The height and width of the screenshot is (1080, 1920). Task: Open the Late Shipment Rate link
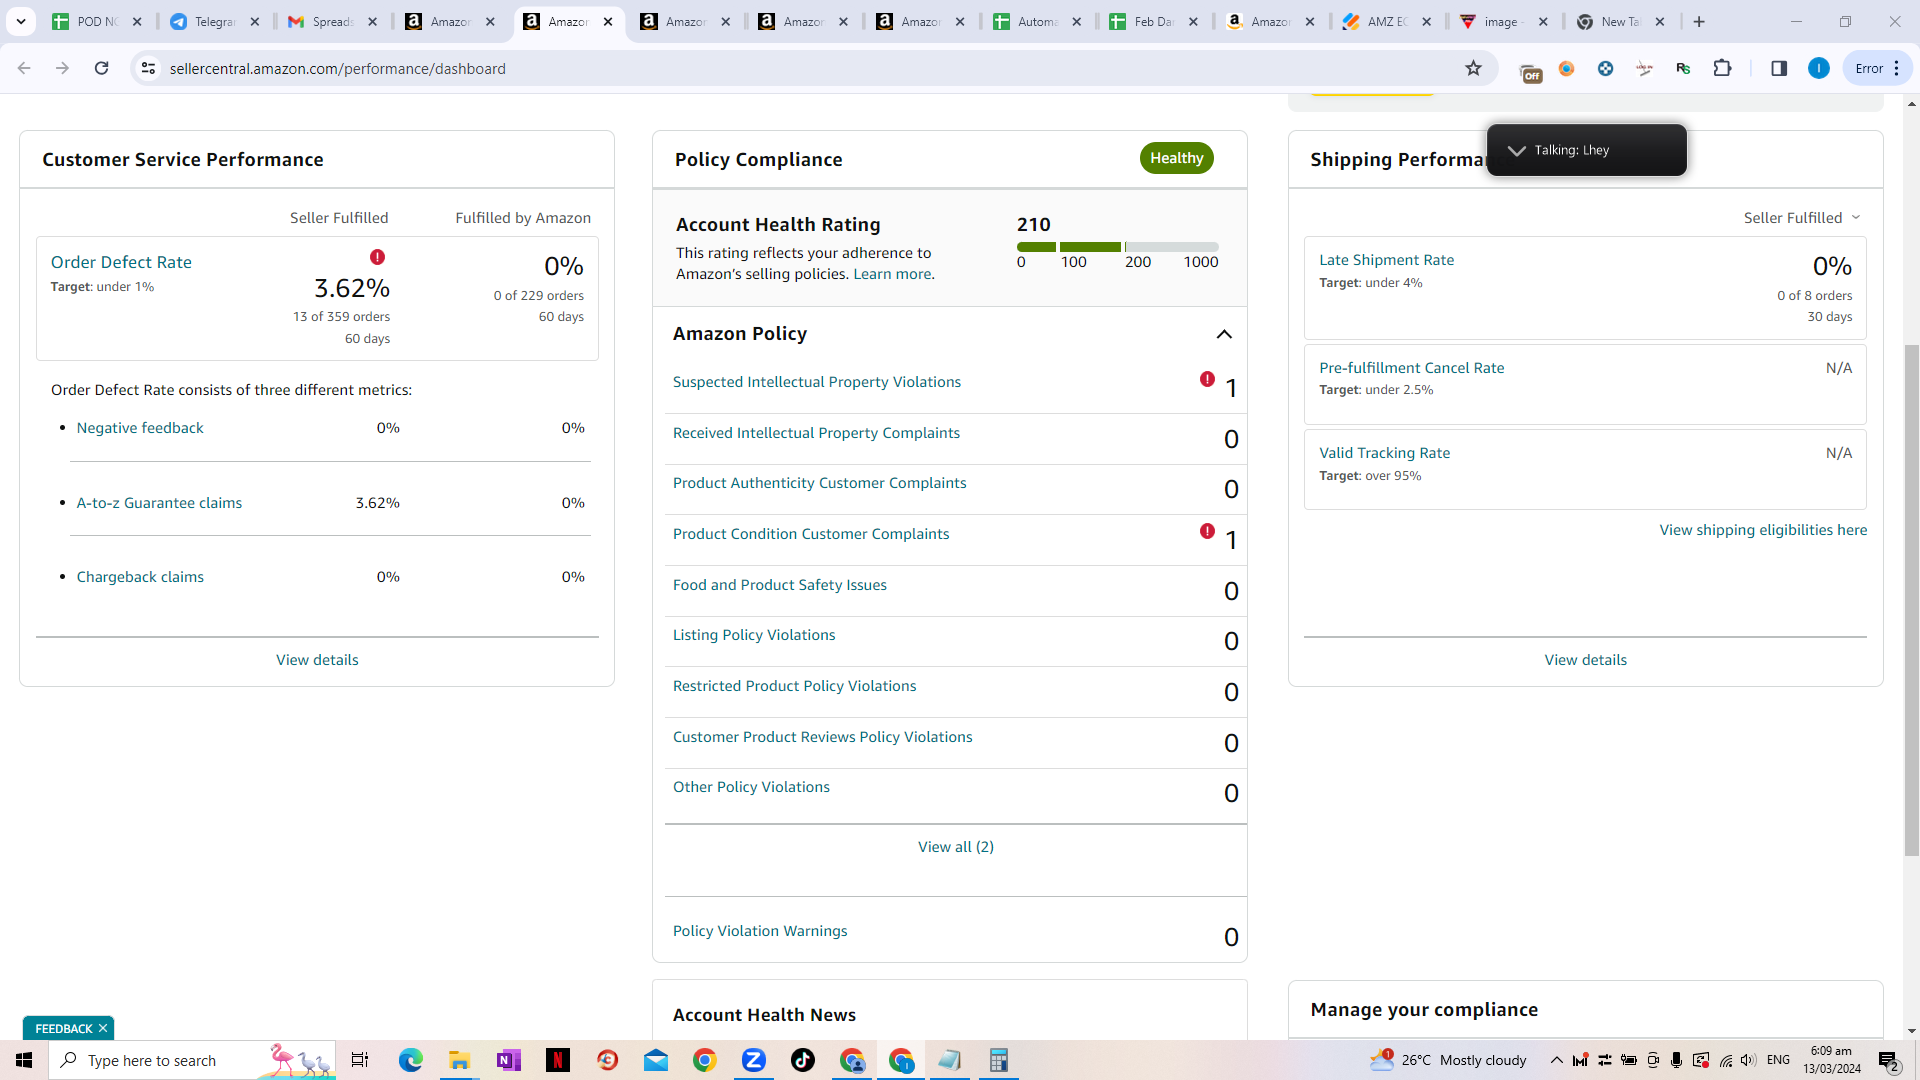1387,260
